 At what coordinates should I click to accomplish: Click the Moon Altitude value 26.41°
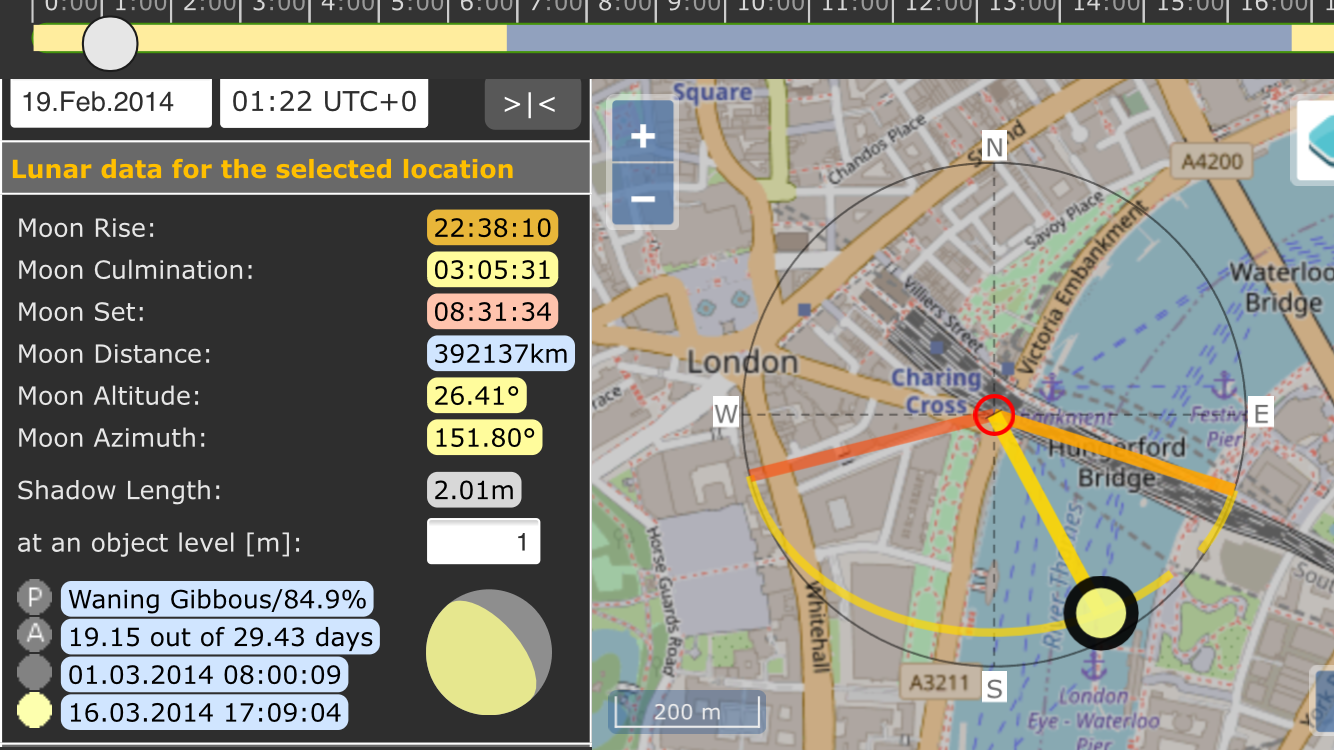click(477, 396)
